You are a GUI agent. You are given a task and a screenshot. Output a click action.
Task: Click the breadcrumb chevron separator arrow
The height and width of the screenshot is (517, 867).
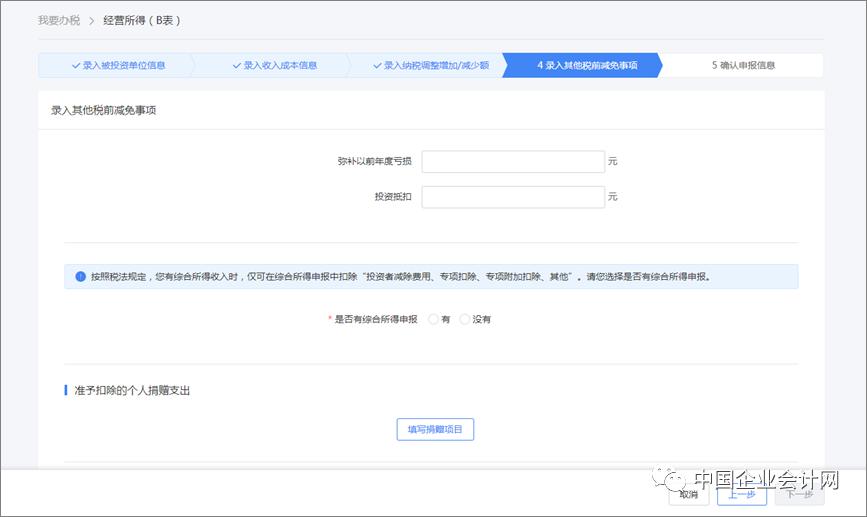click(92, 21)
